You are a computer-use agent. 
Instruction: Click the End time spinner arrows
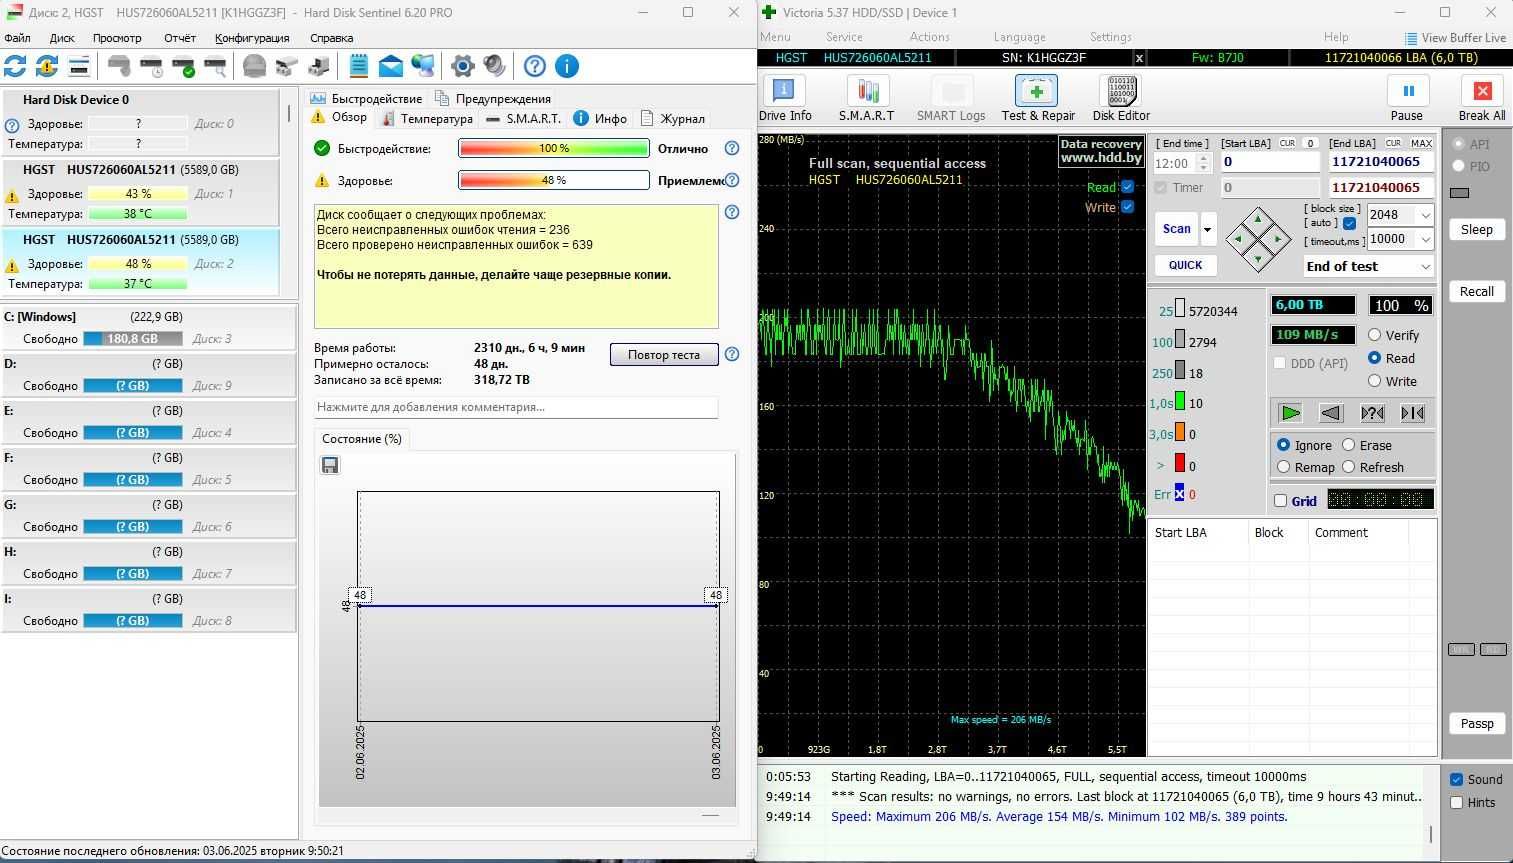tap(1204, 163)
